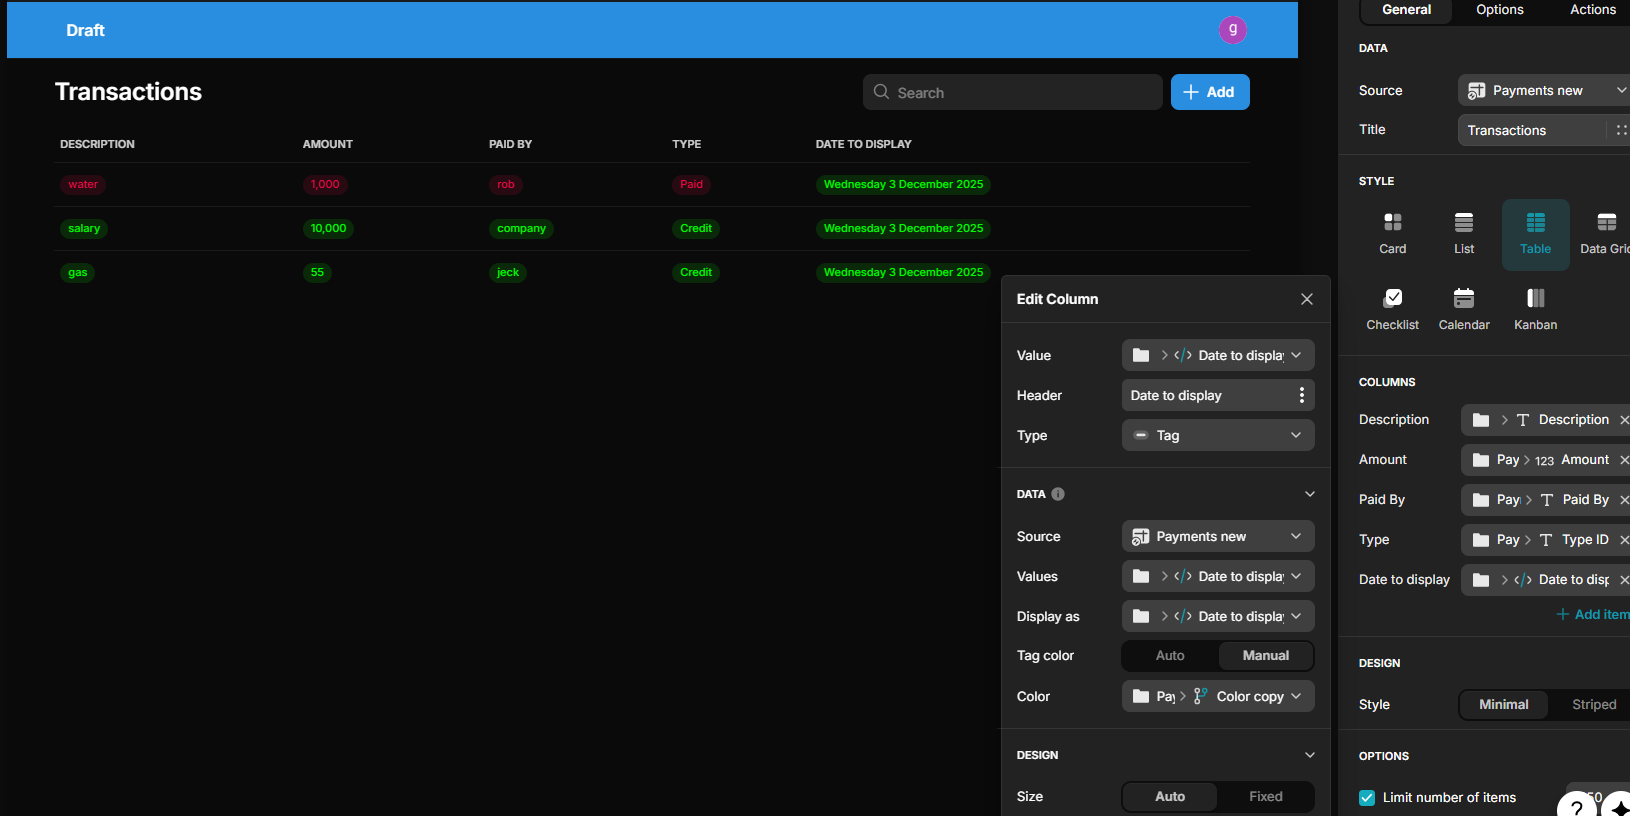
Task: Set column Size to Auto
Action: click(x=1170, y=797)
